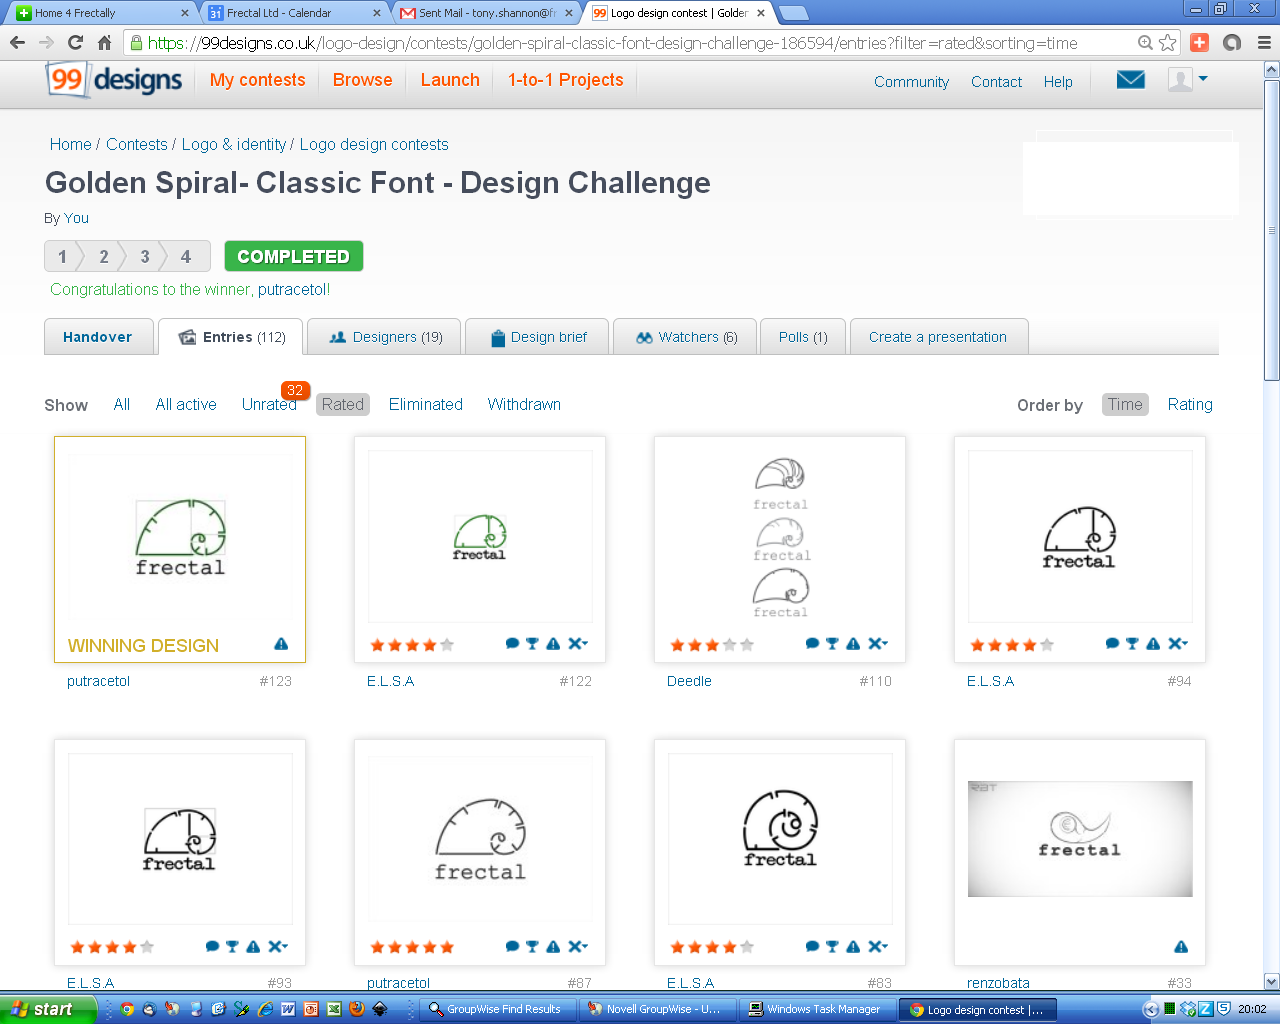Expand eliminate X dropdown on entry #122
This screenshot has width=1280, height=1024.
click(578, 644)
